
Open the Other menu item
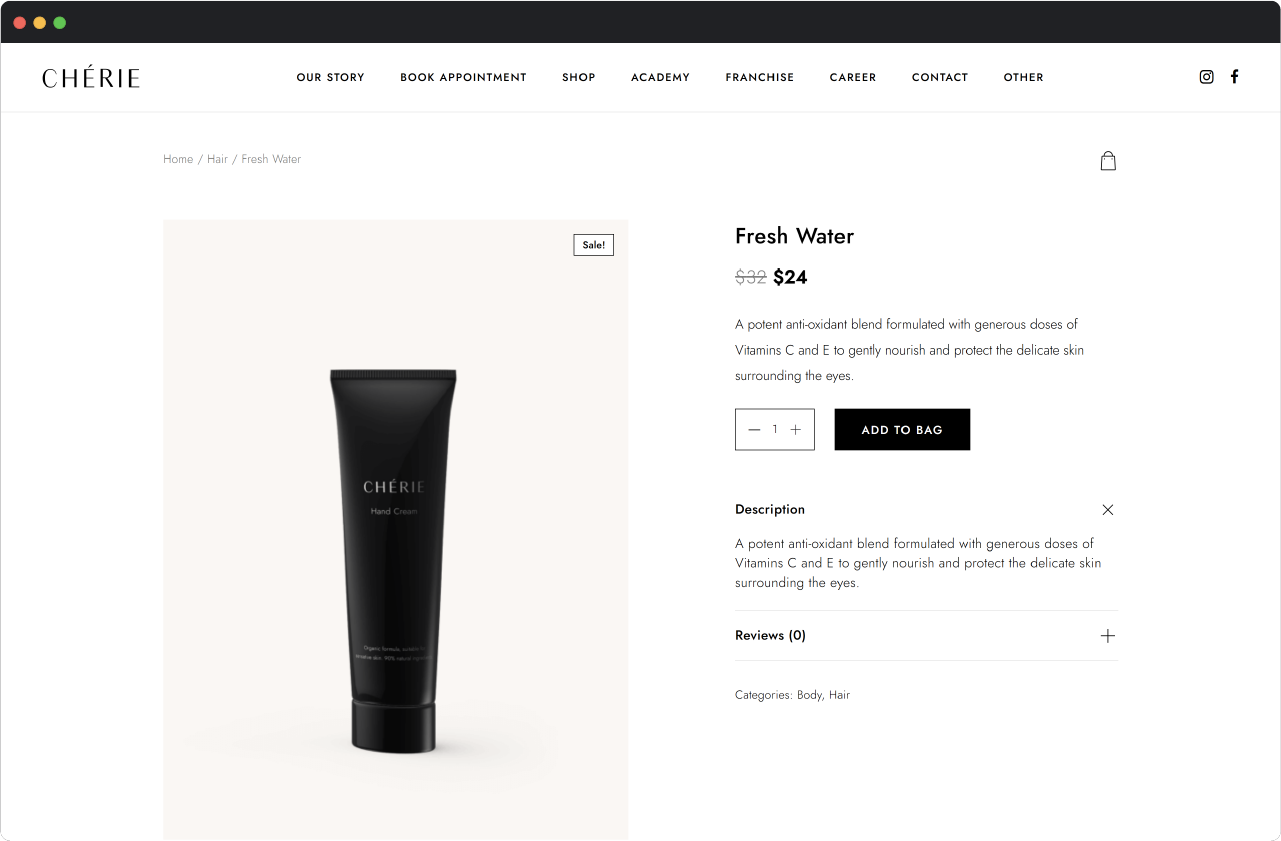[1024, 77]
